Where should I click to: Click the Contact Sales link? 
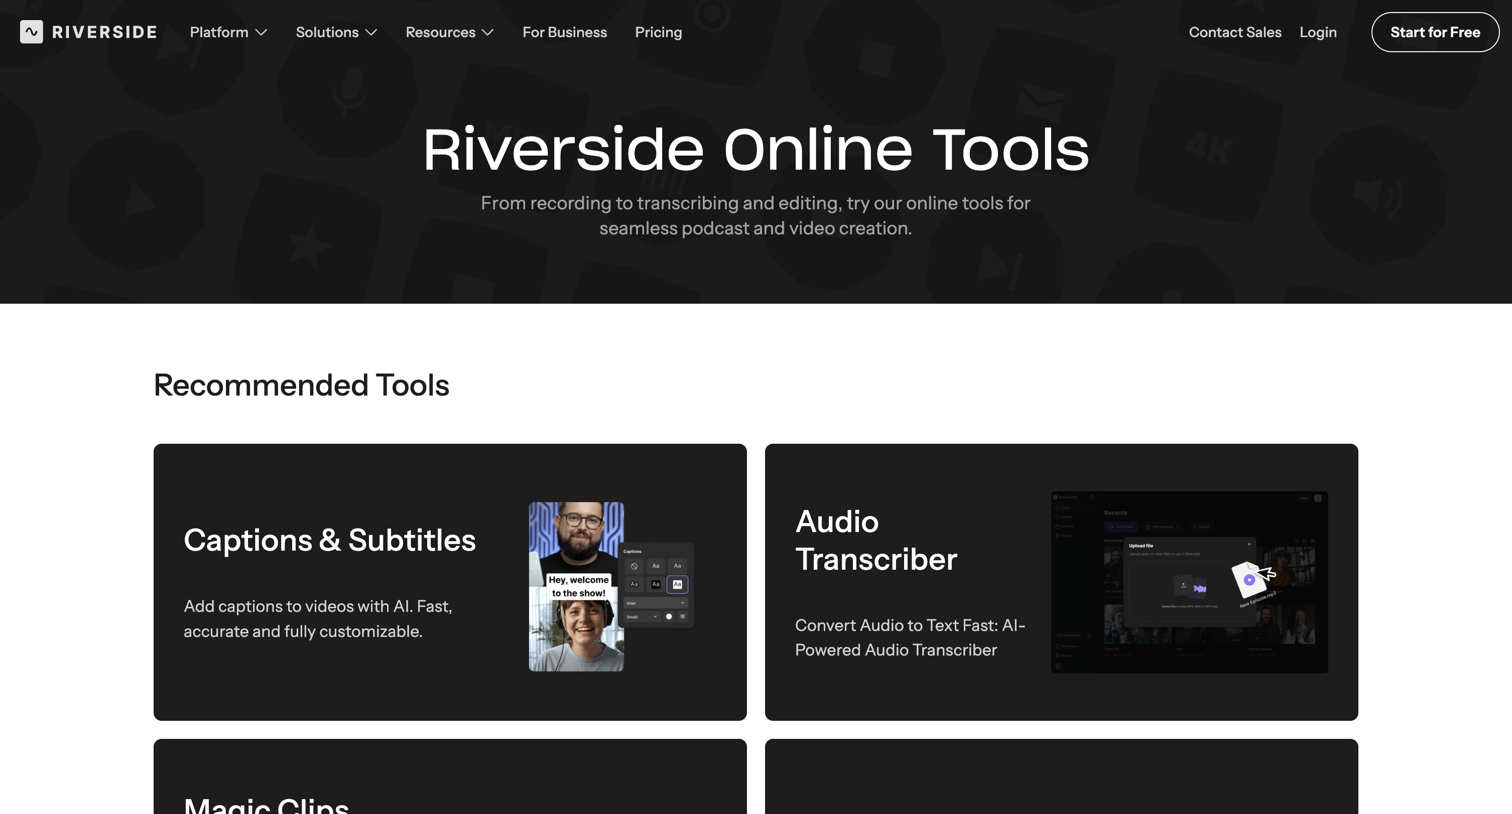1235,32
